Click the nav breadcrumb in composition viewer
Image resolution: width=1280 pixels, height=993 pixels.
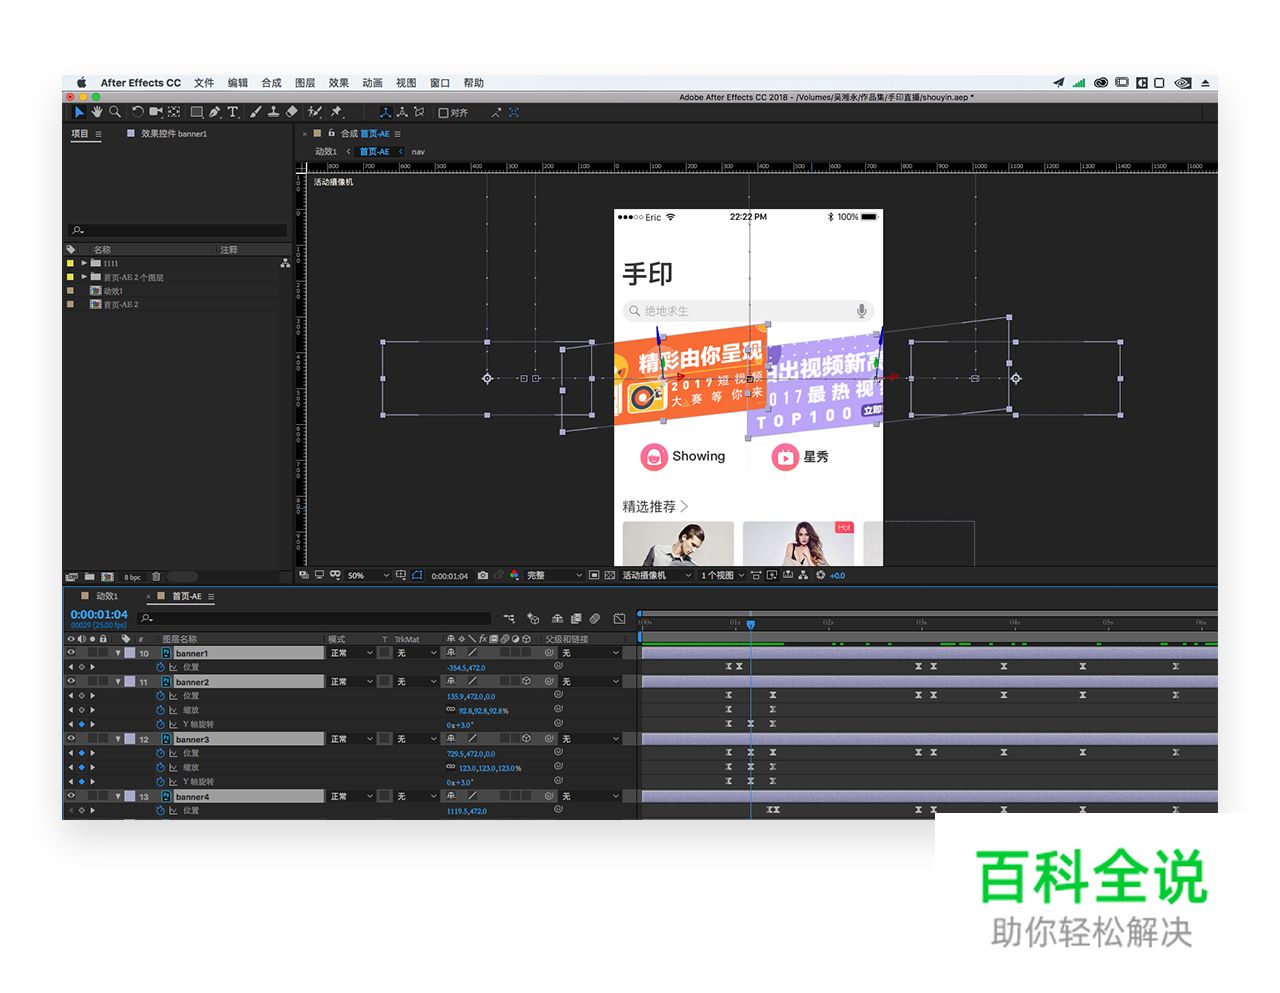[x=418, y=152]
